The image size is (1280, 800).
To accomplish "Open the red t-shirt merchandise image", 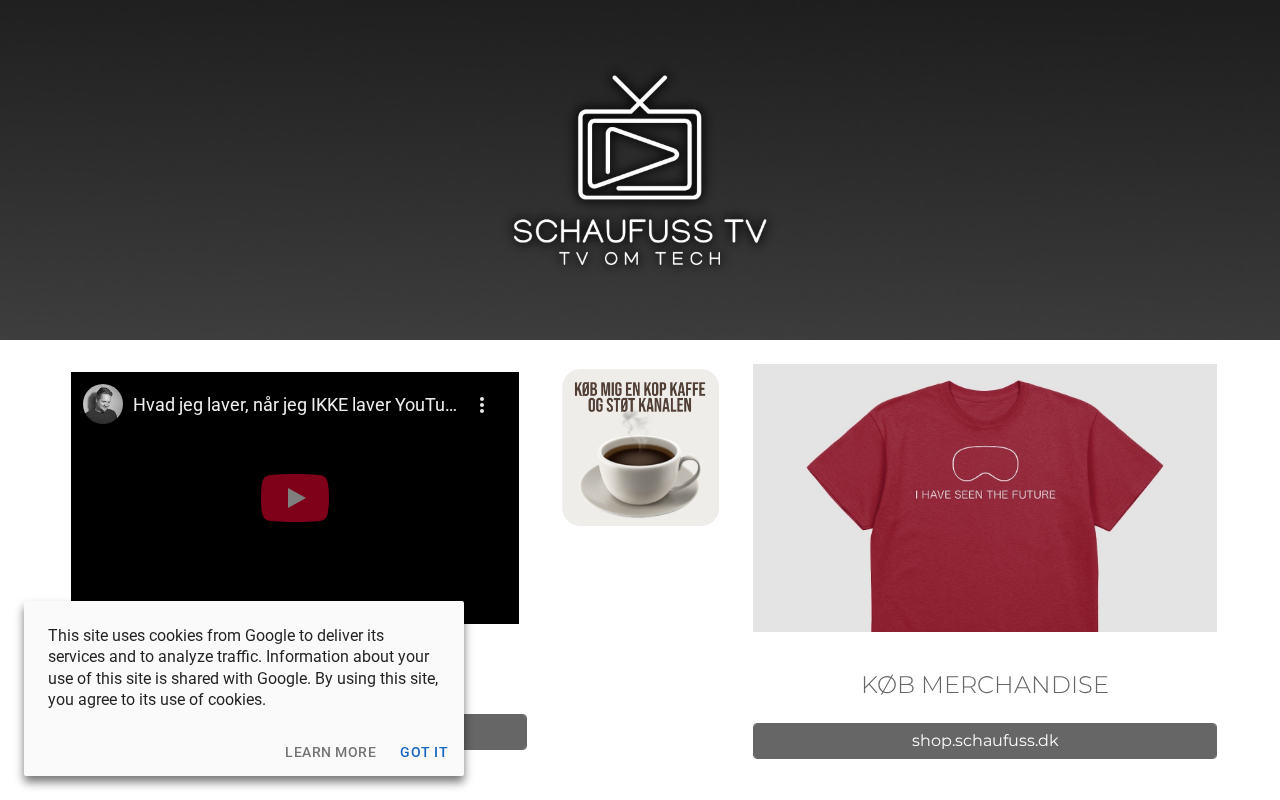I will pyautogui.click(x=985, y=498).
